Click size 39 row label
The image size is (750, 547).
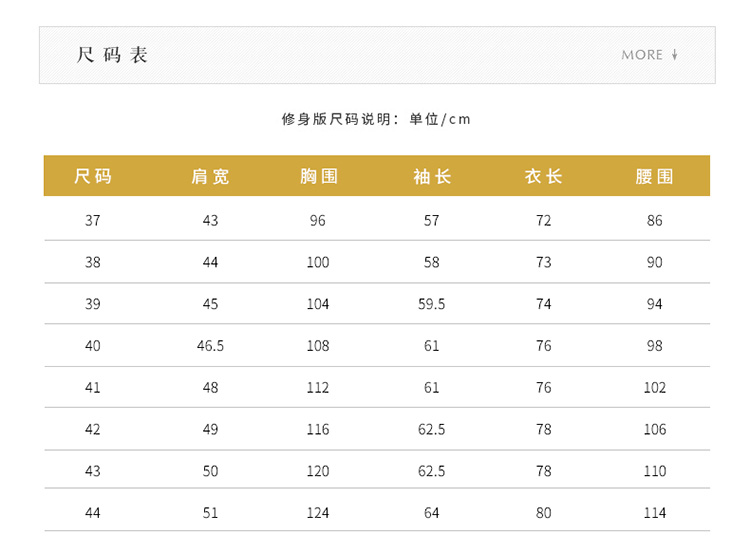pyautogui.click(x=93, y=304)
